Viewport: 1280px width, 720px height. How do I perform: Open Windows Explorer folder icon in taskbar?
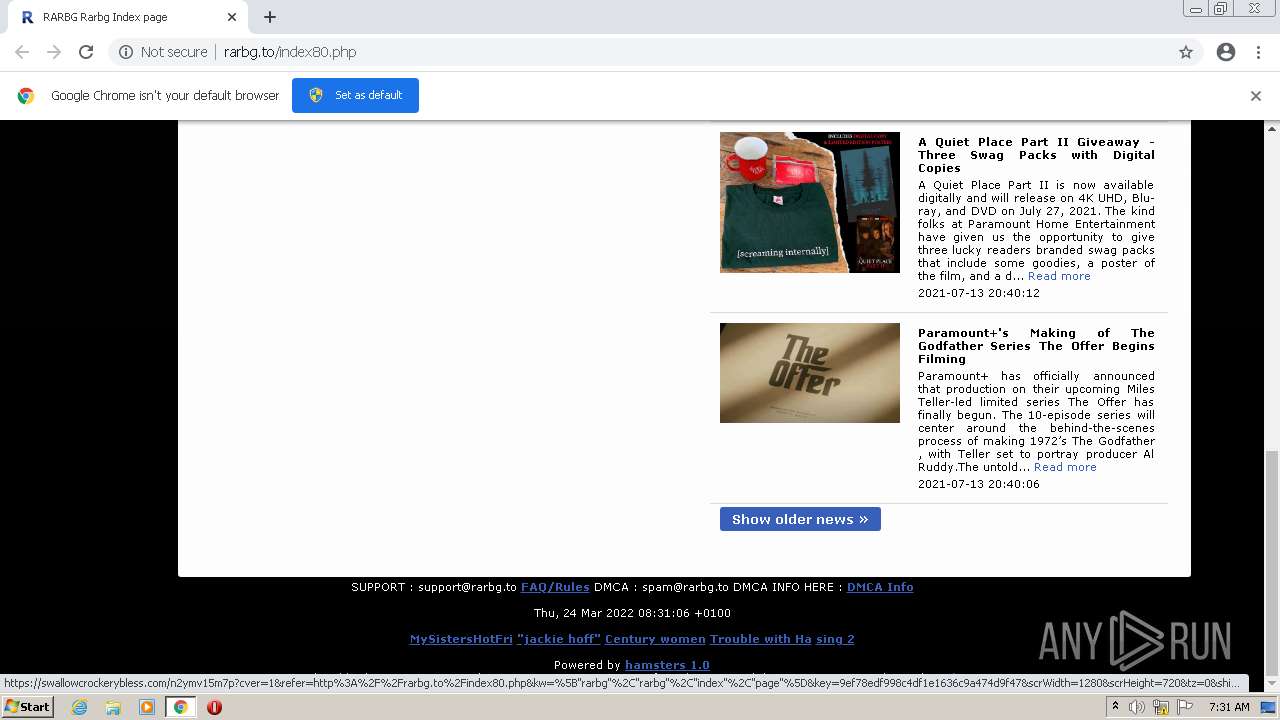[113, 707]
